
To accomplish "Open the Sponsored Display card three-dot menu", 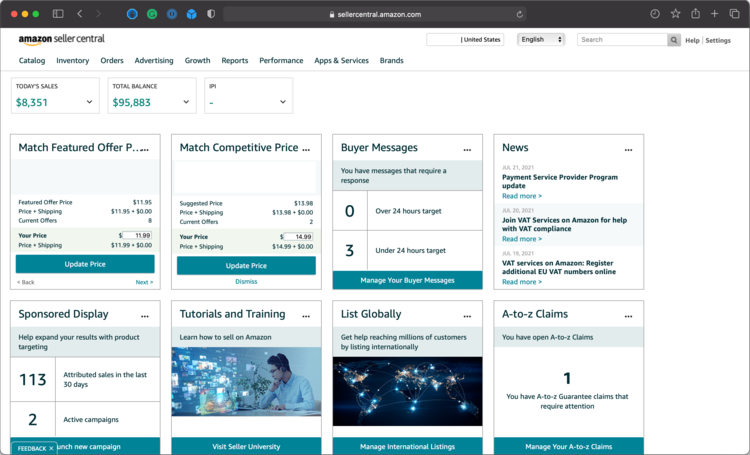I will pyautogui.click(x=145, y=316).
